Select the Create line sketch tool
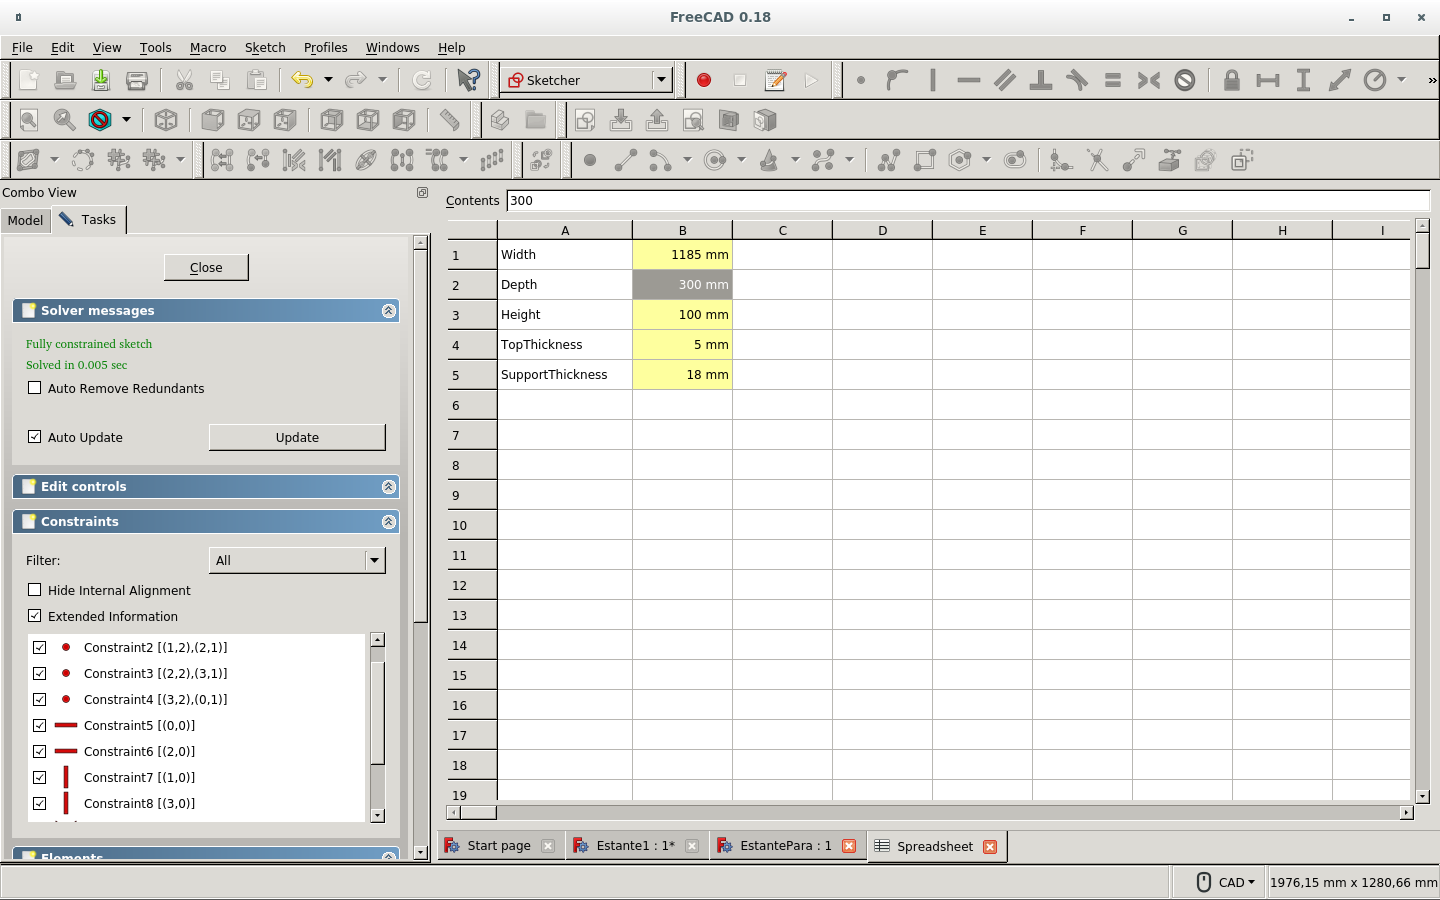Image resolution: width=1440 pixels, height=900 pixels. [626, 160]
